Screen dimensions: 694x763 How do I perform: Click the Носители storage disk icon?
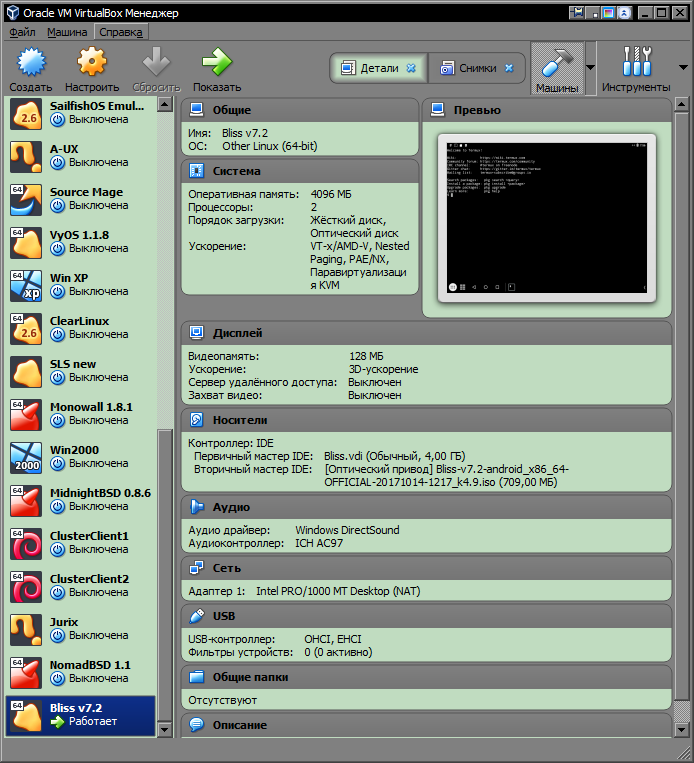[x=197, y=420]
